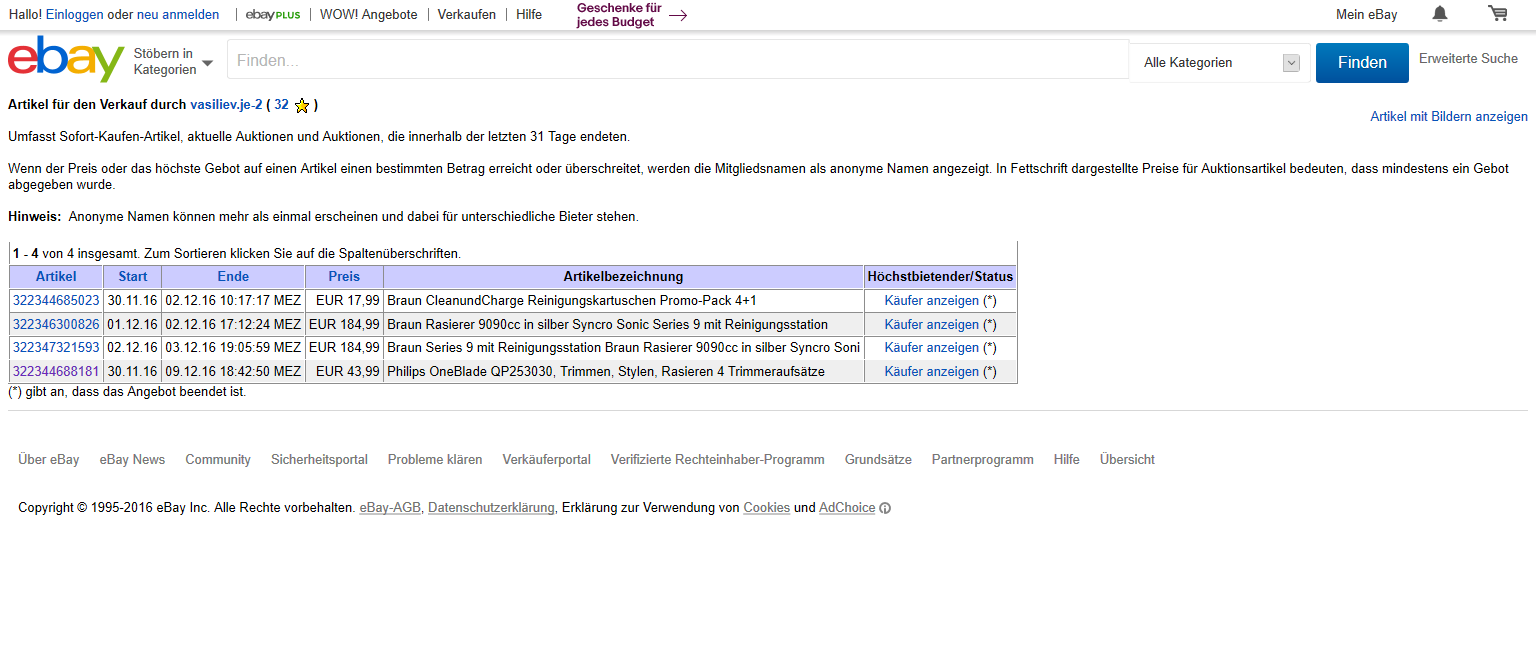
Task: Open Hilfe in the top menu
Action: (x=529, y=14)
